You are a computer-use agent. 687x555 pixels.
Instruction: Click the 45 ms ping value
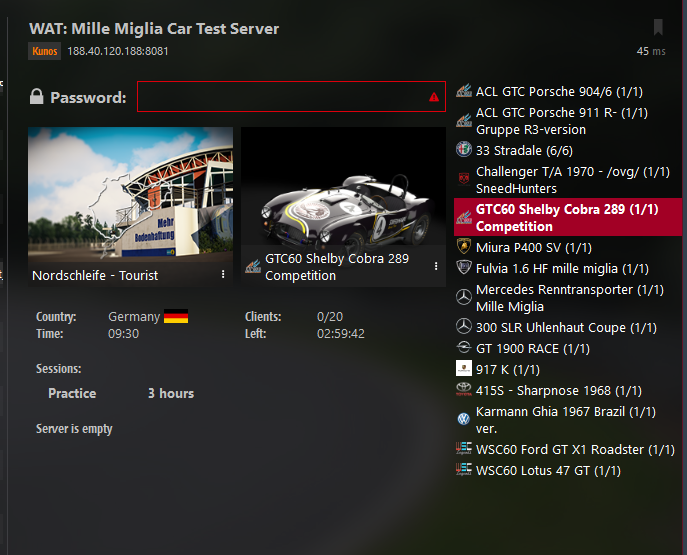(x=651, y=51)
